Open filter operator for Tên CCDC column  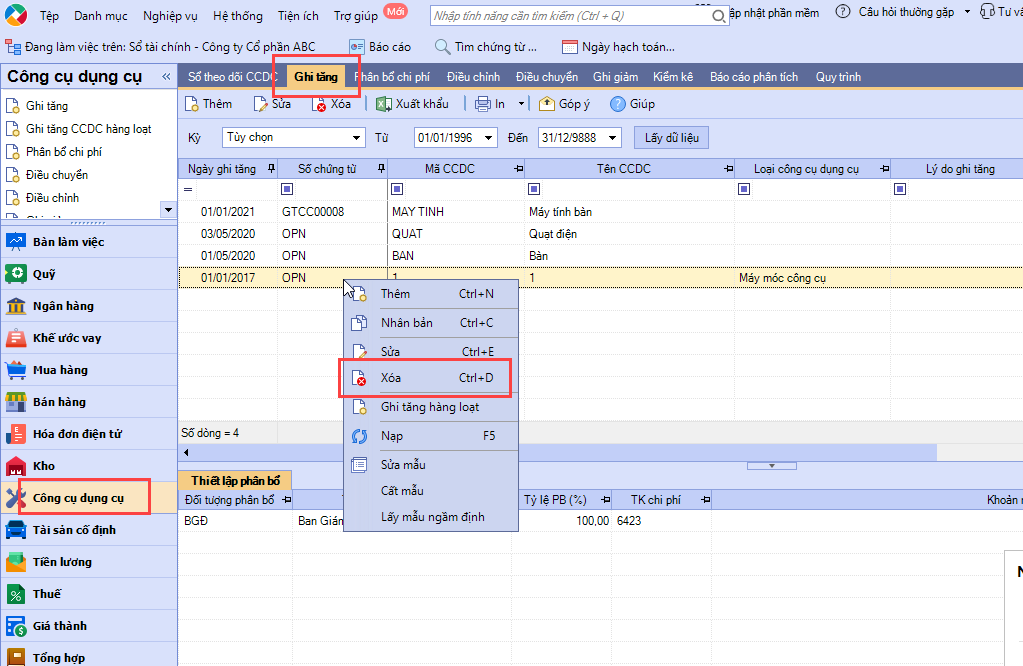(534, 189)
